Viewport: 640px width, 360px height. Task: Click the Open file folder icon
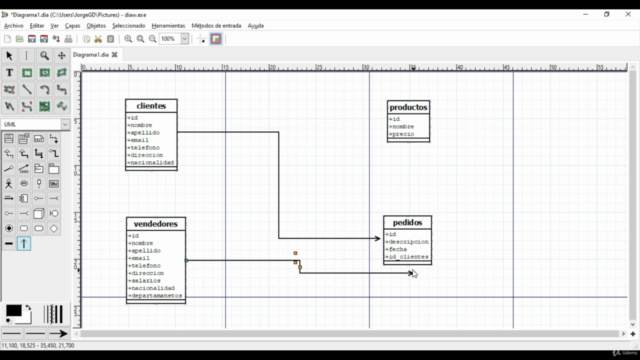pyautogui.click(x=19, y=39)
